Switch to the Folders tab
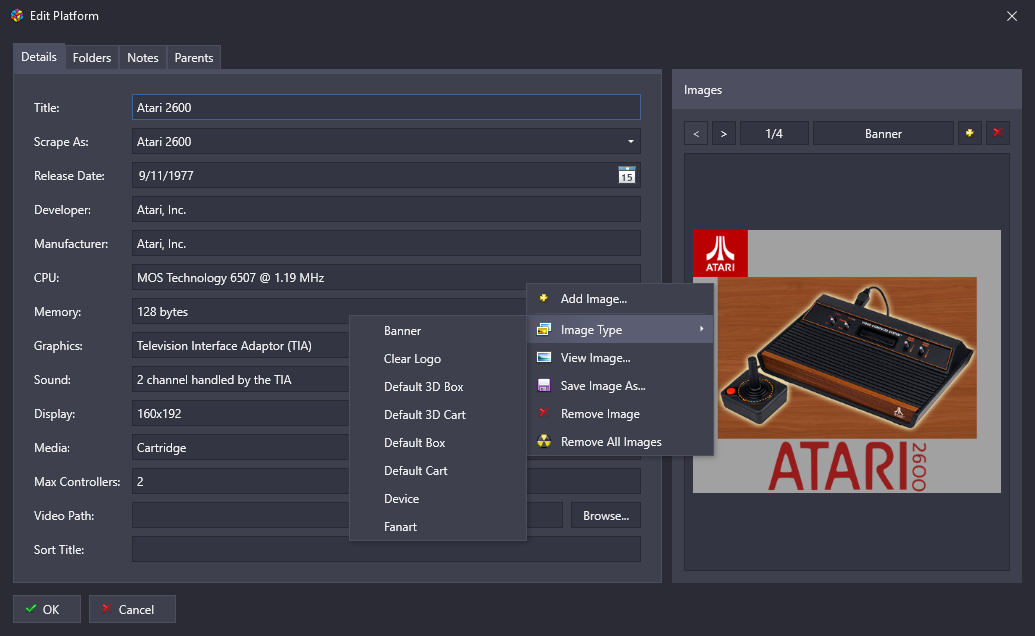Viewport: 1035px width, 636px height. tap(92, 57)
